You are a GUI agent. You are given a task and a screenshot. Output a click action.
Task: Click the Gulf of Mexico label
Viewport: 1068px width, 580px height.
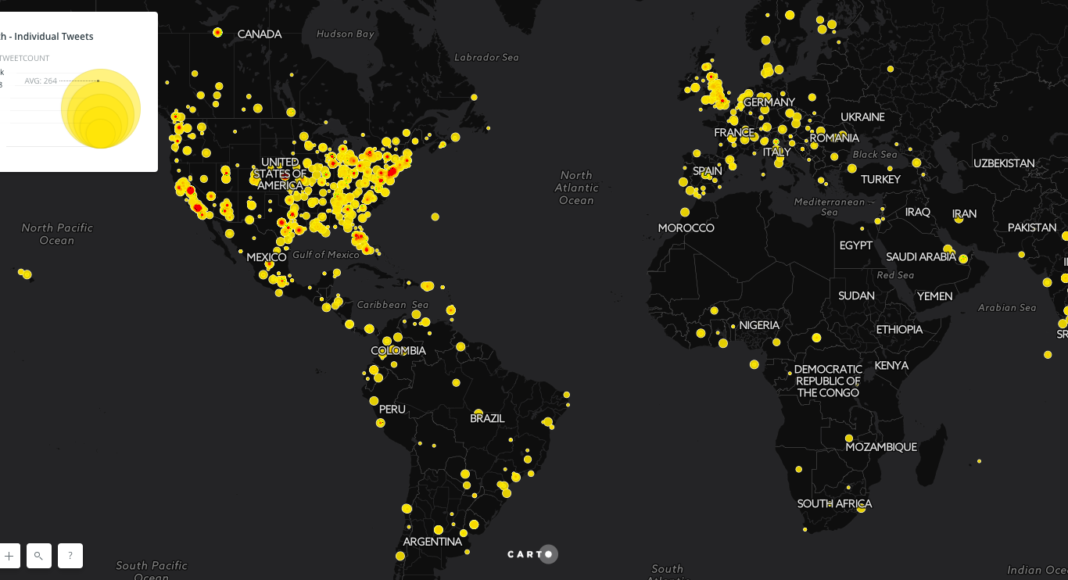326,255
